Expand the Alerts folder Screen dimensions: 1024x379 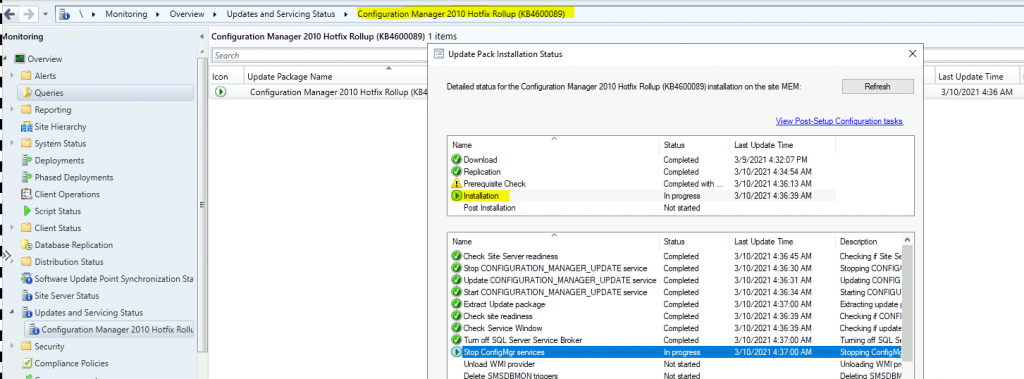pos(12,76)
